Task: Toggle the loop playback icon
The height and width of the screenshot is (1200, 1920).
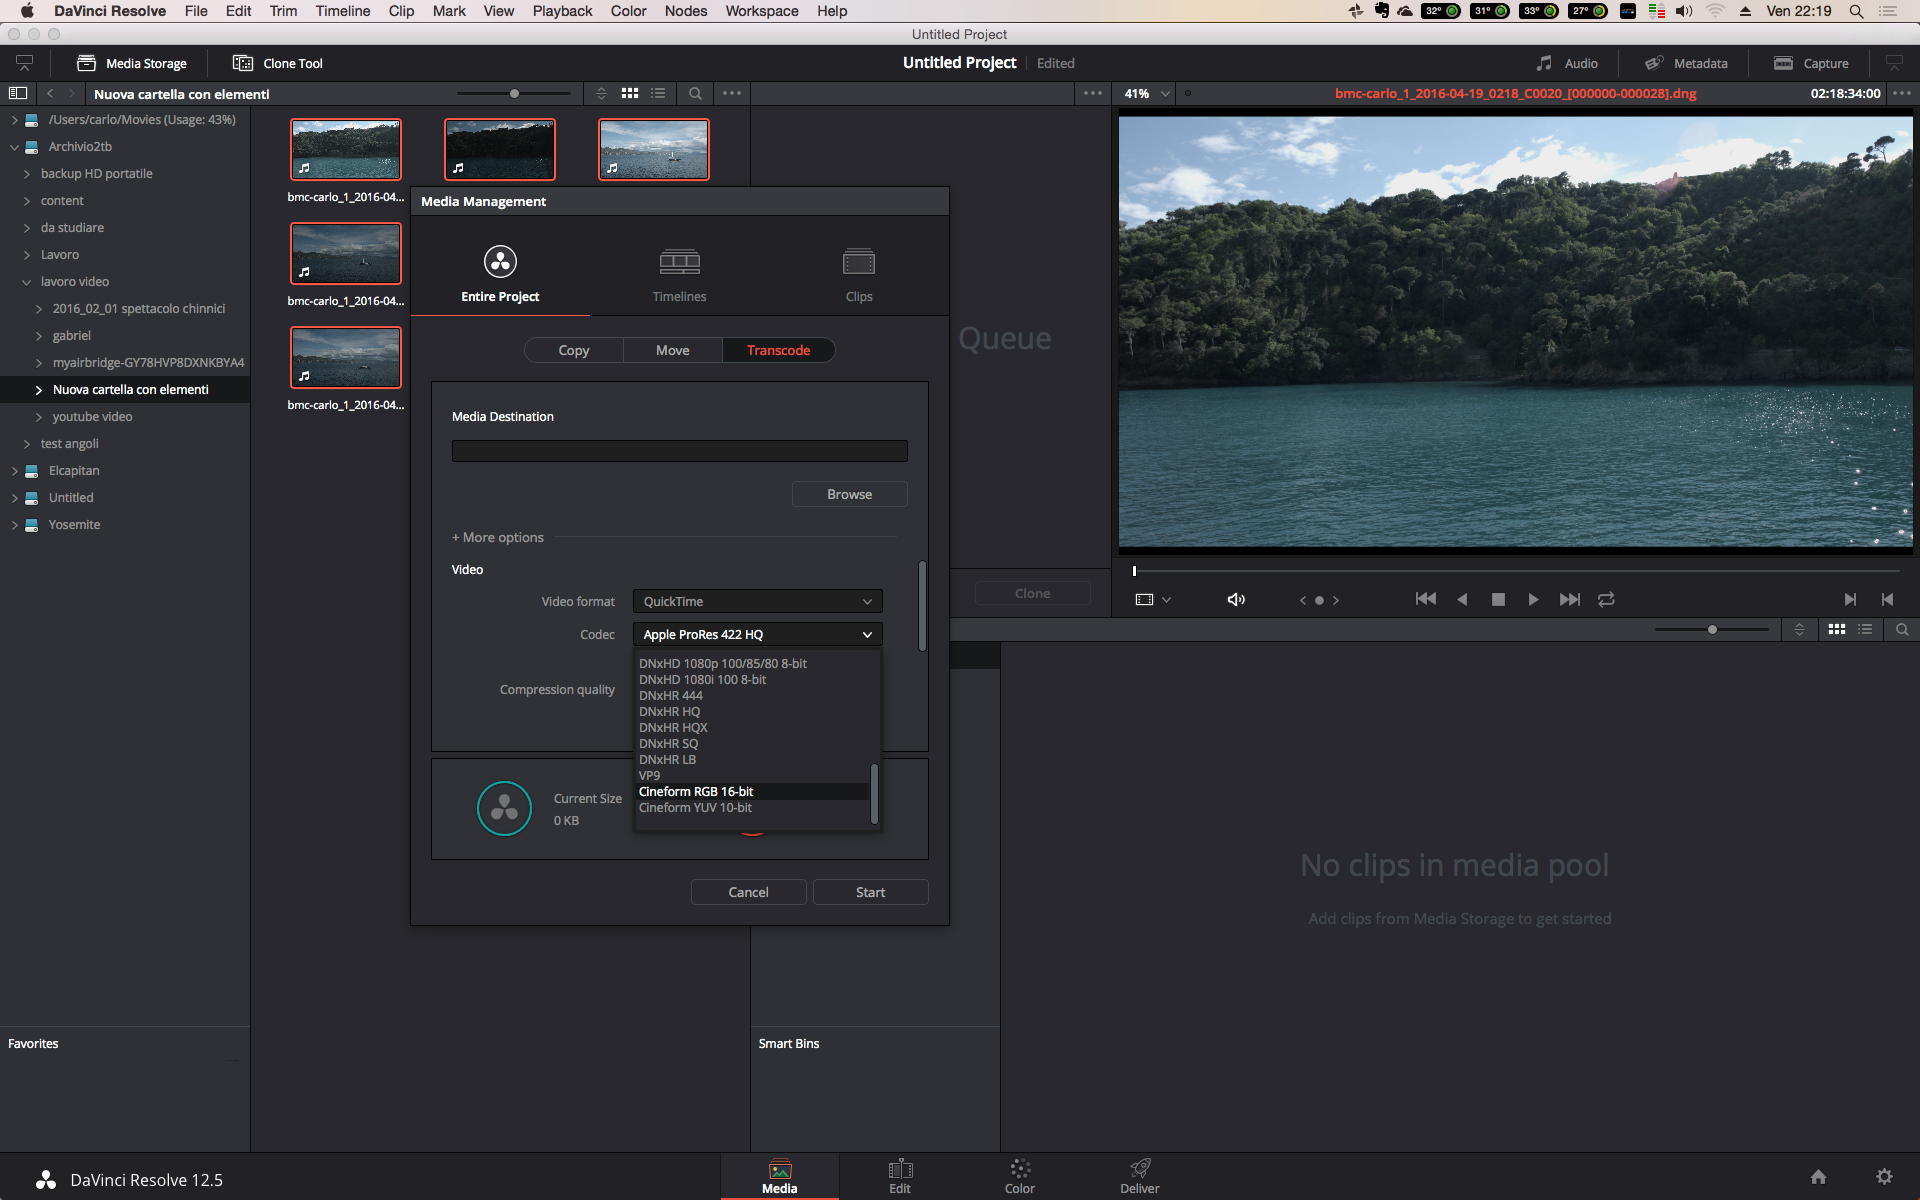Action: [x=1606, y=599]
